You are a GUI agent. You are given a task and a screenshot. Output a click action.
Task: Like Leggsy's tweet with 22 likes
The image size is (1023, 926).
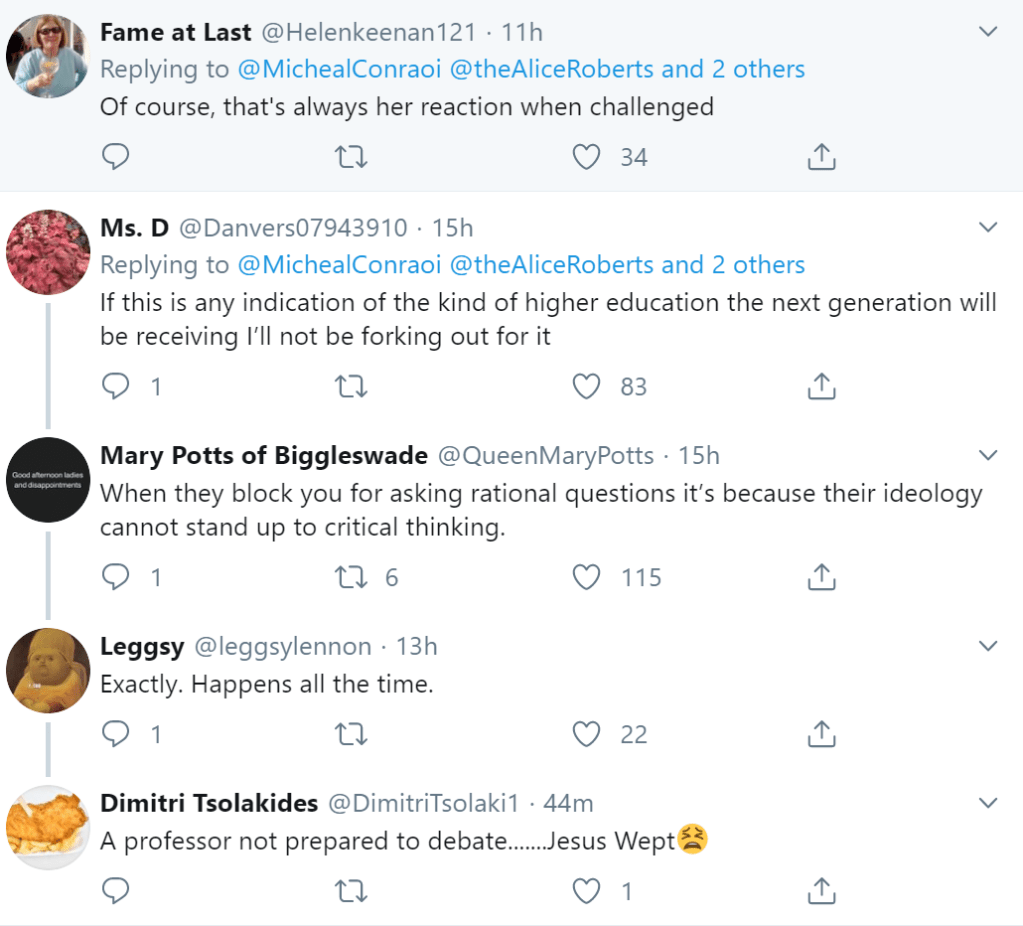pos(586,734)
